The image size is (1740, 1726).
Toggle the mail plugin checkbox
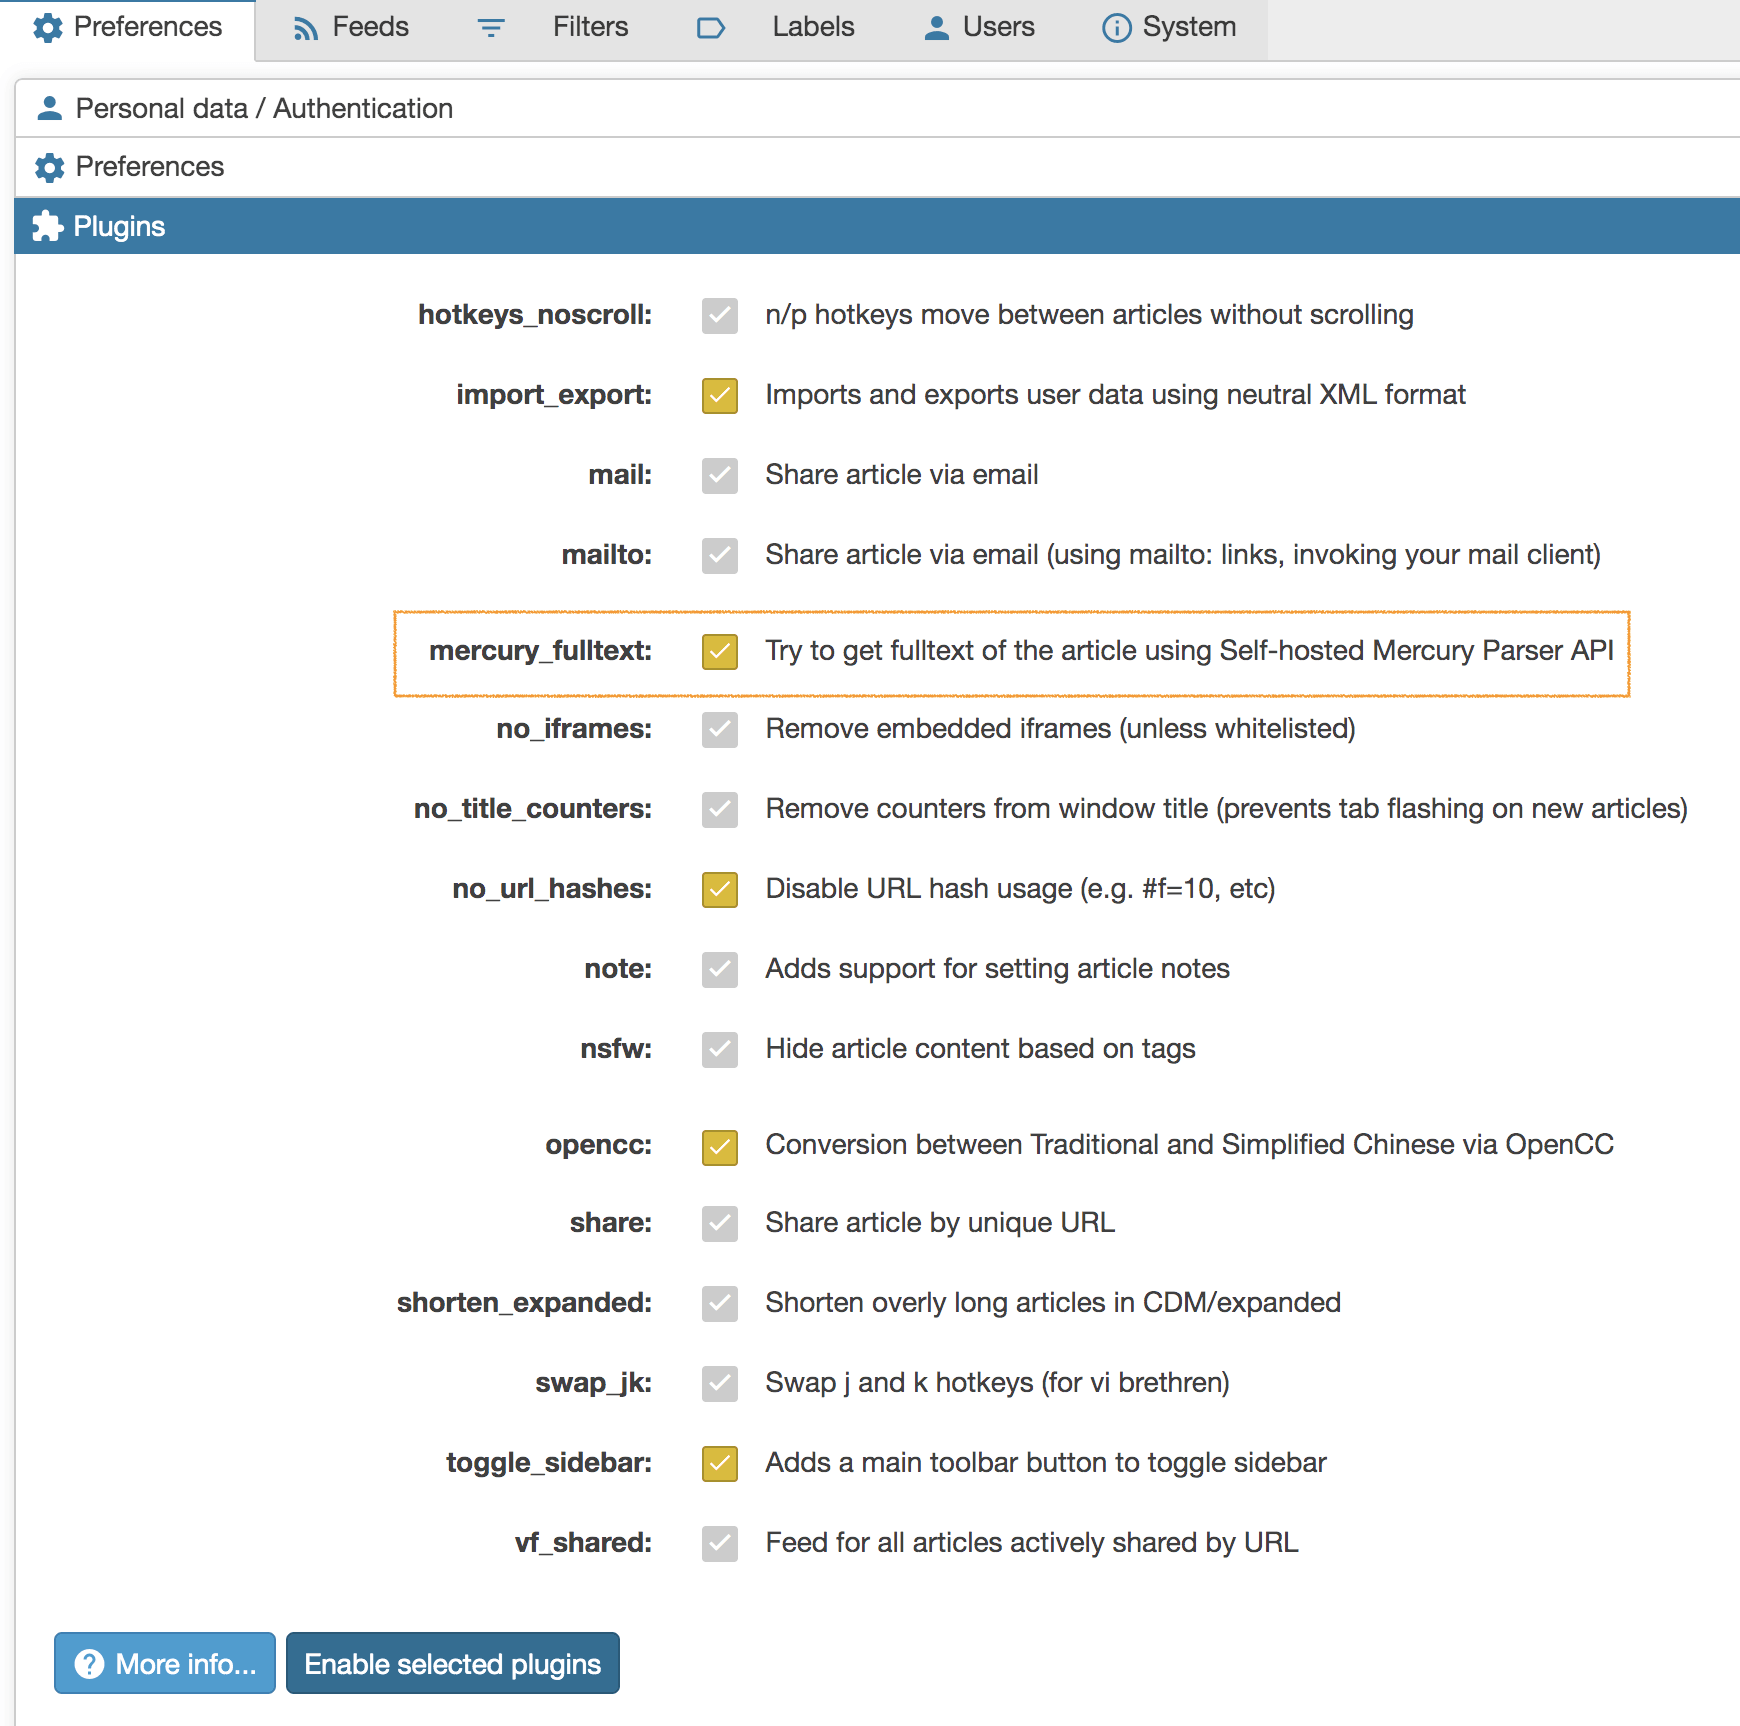coord(720,476)
